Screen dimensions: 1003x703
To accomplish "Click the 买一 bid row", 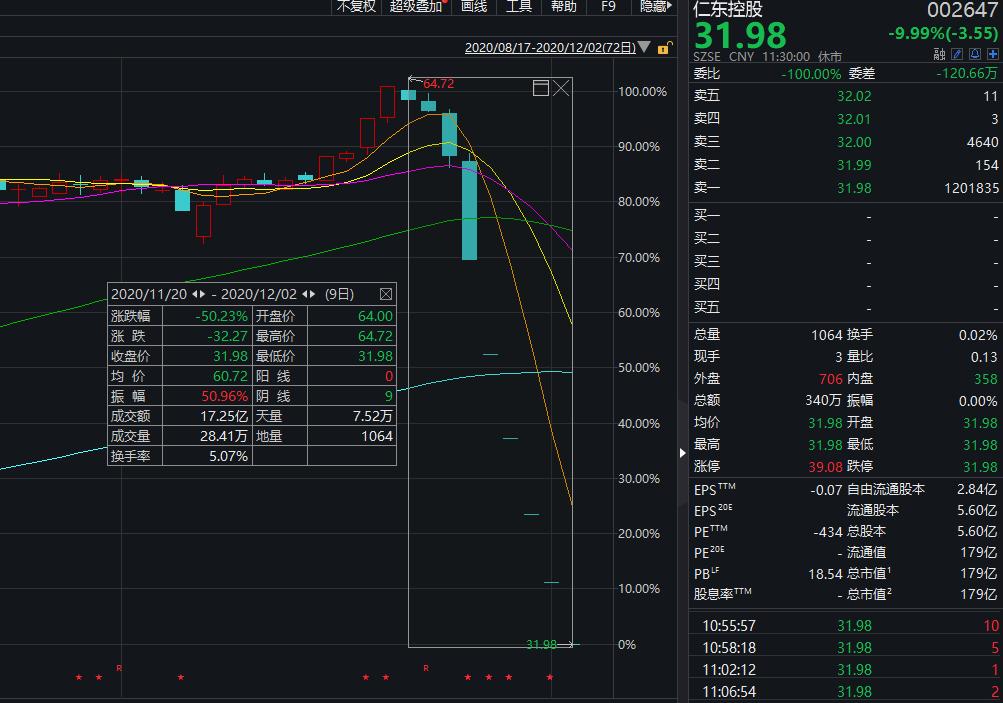I will coord(846,216).
